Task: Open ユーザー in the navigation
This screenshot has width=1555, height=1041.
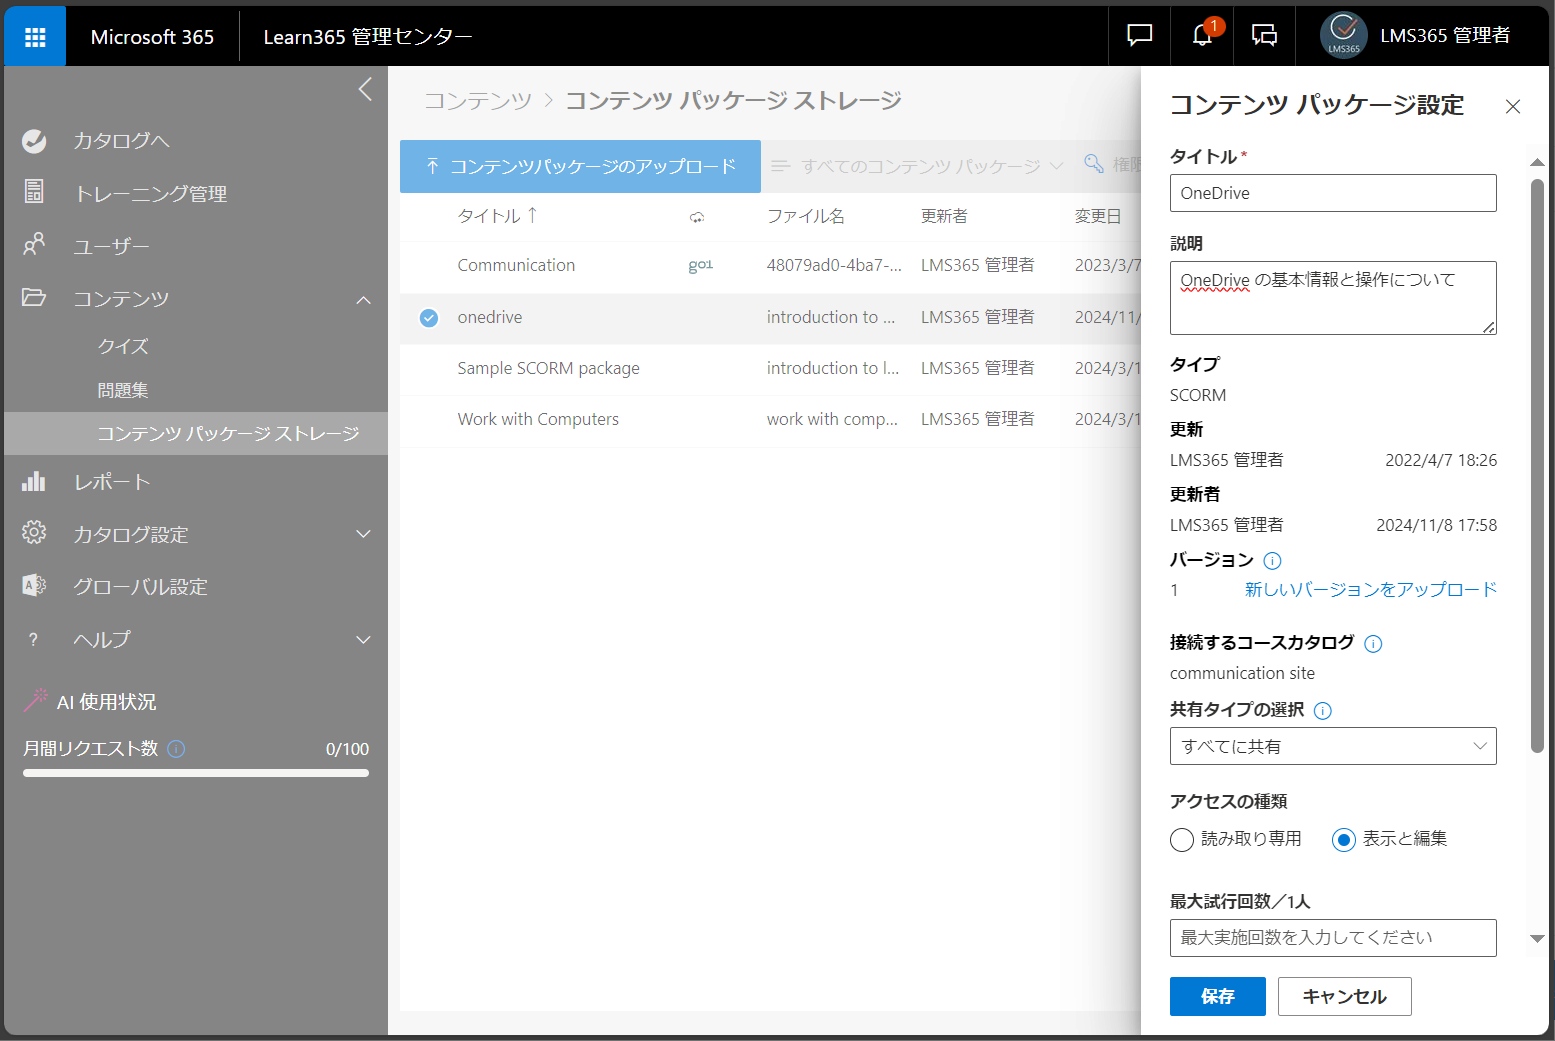Action: click(111, 246)
